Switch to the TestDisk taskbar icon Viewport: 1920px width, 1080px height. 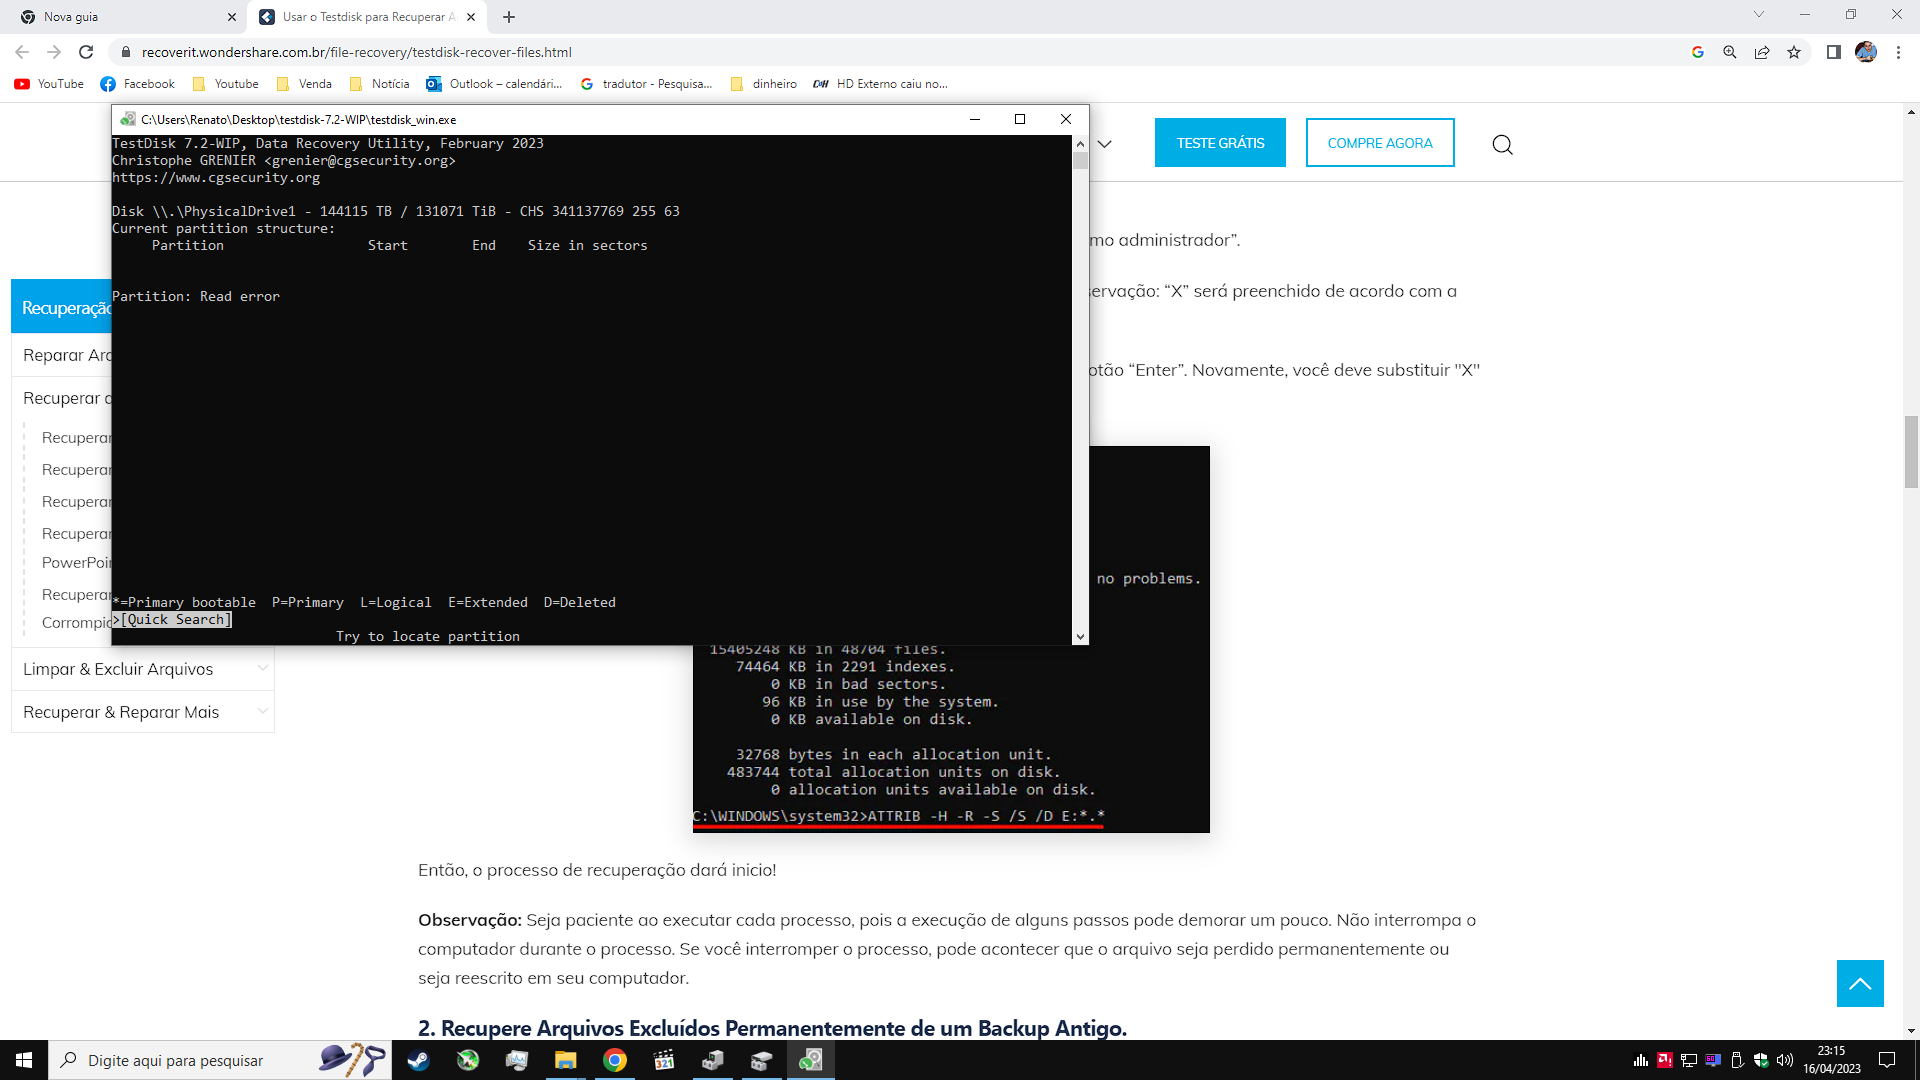click(x=811, y=1060)
